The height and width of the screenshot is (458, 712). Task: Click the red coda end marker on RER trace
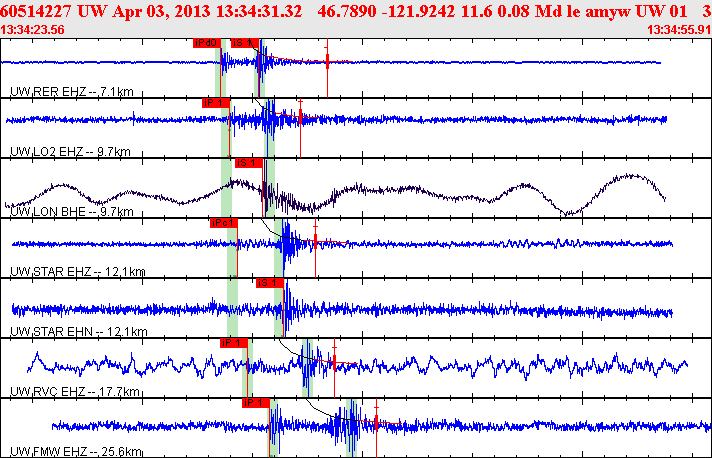click(327, 61)
